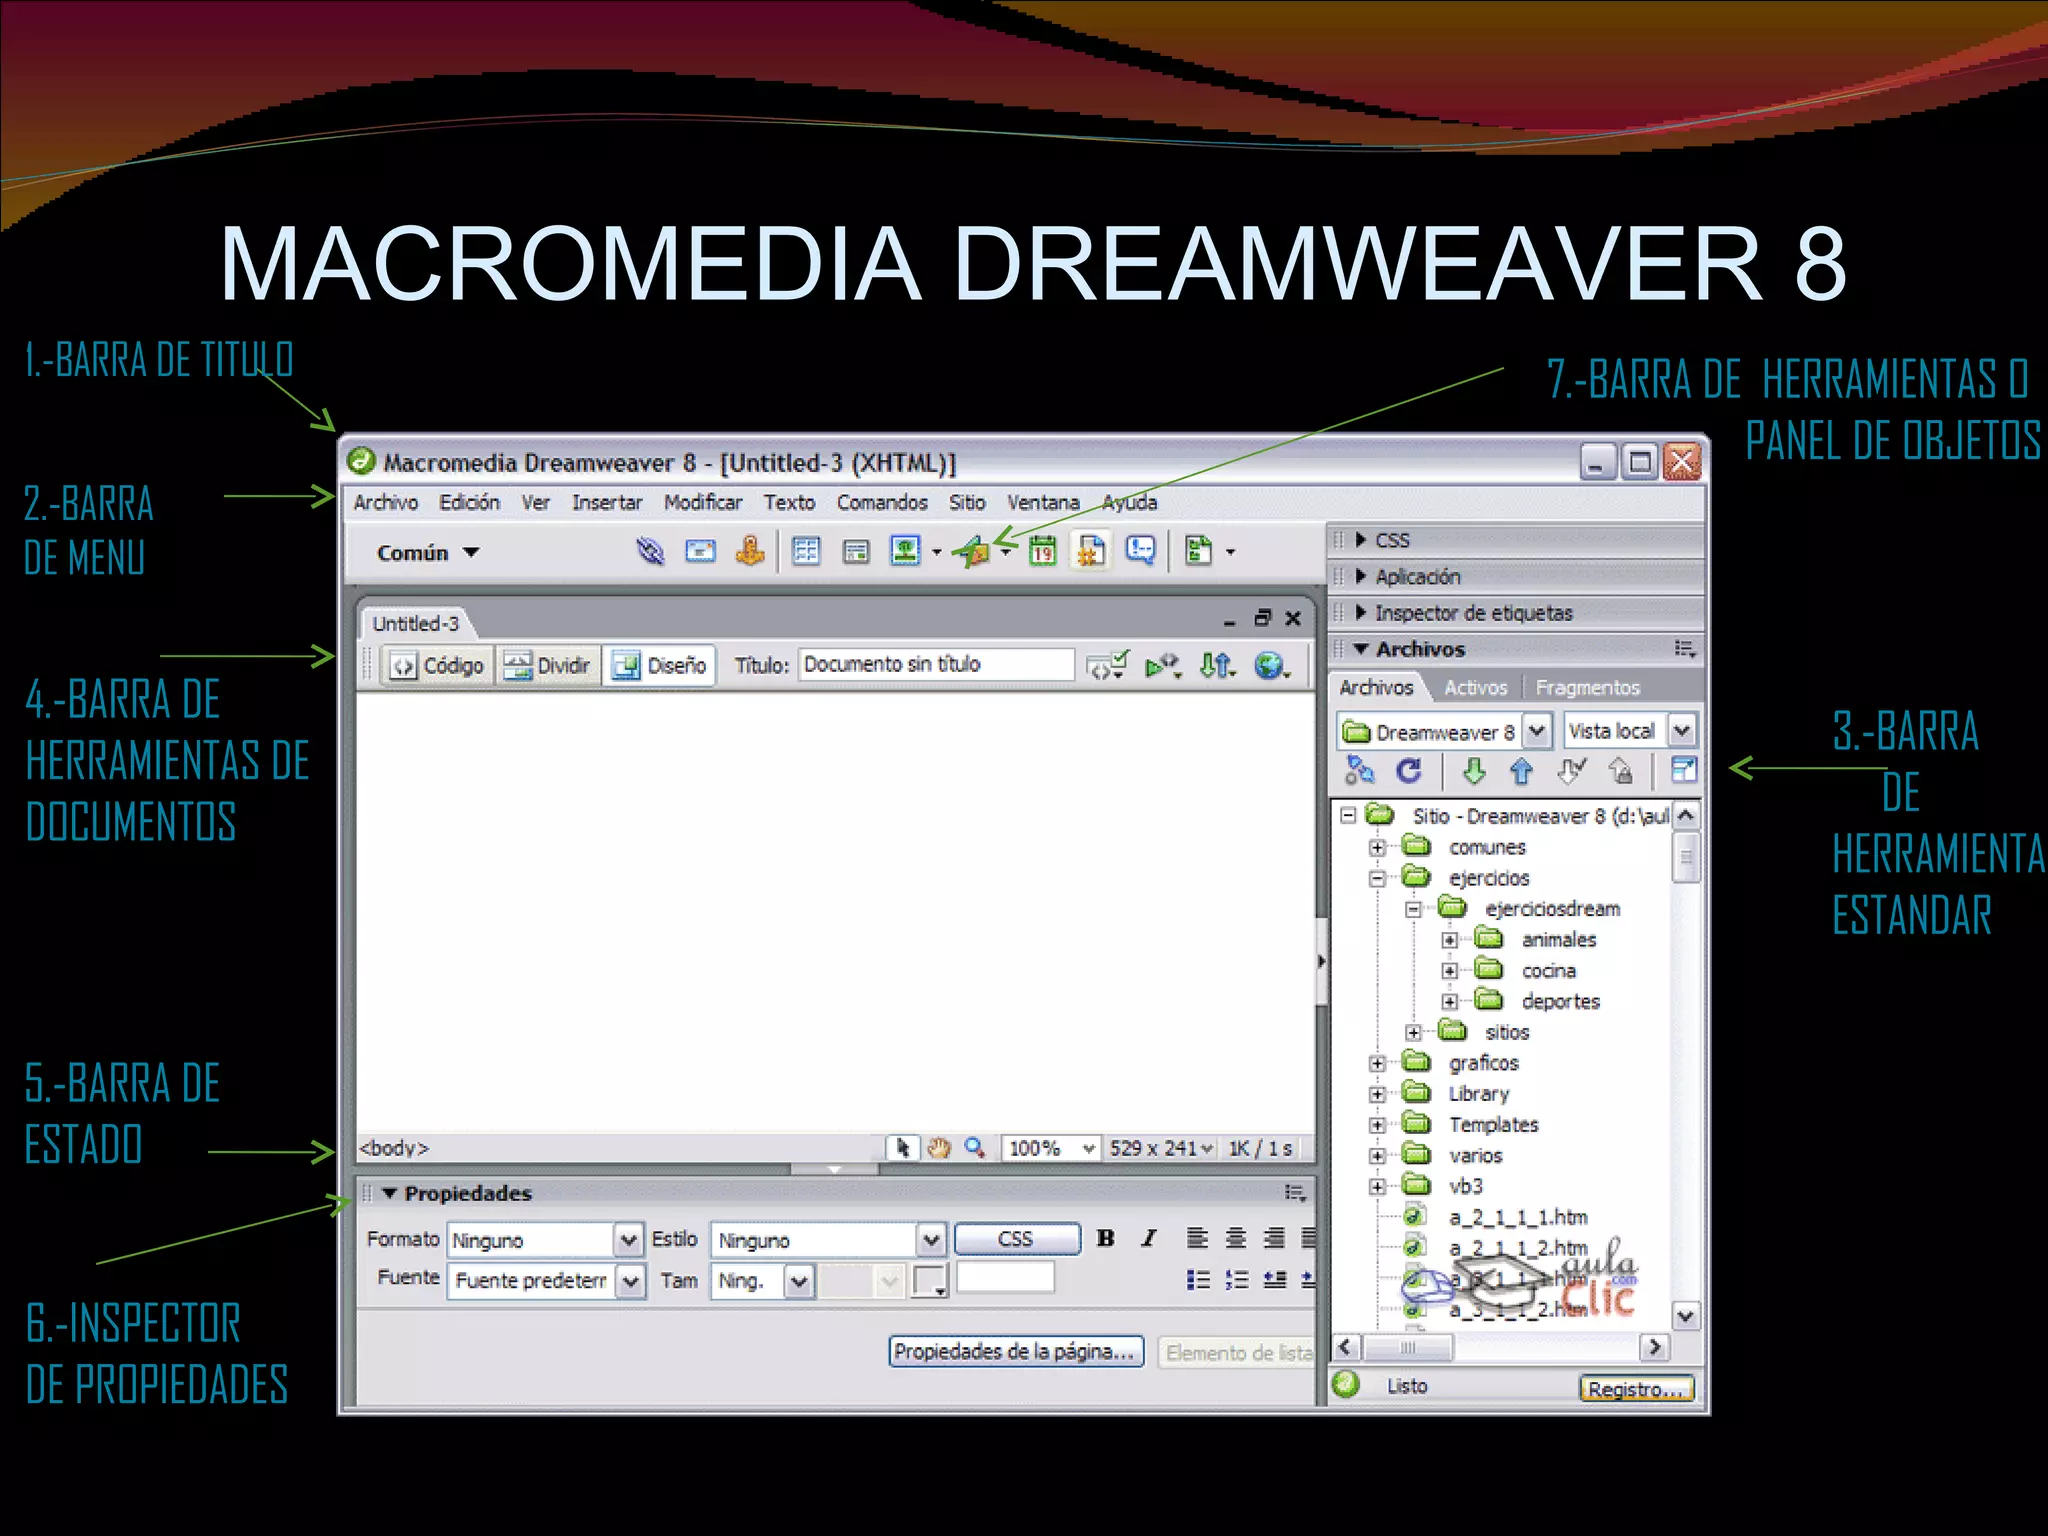Switch to the Activos tab

point(1475,687)
